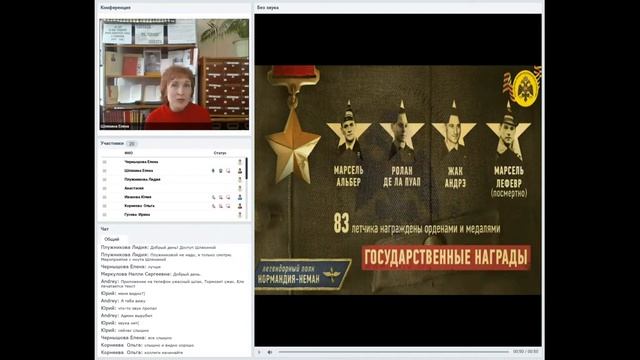Click the microphone status icon for Иванова Юлия
Screen dimensions: 640x360
pyautogui.click(x=213, y=197)
